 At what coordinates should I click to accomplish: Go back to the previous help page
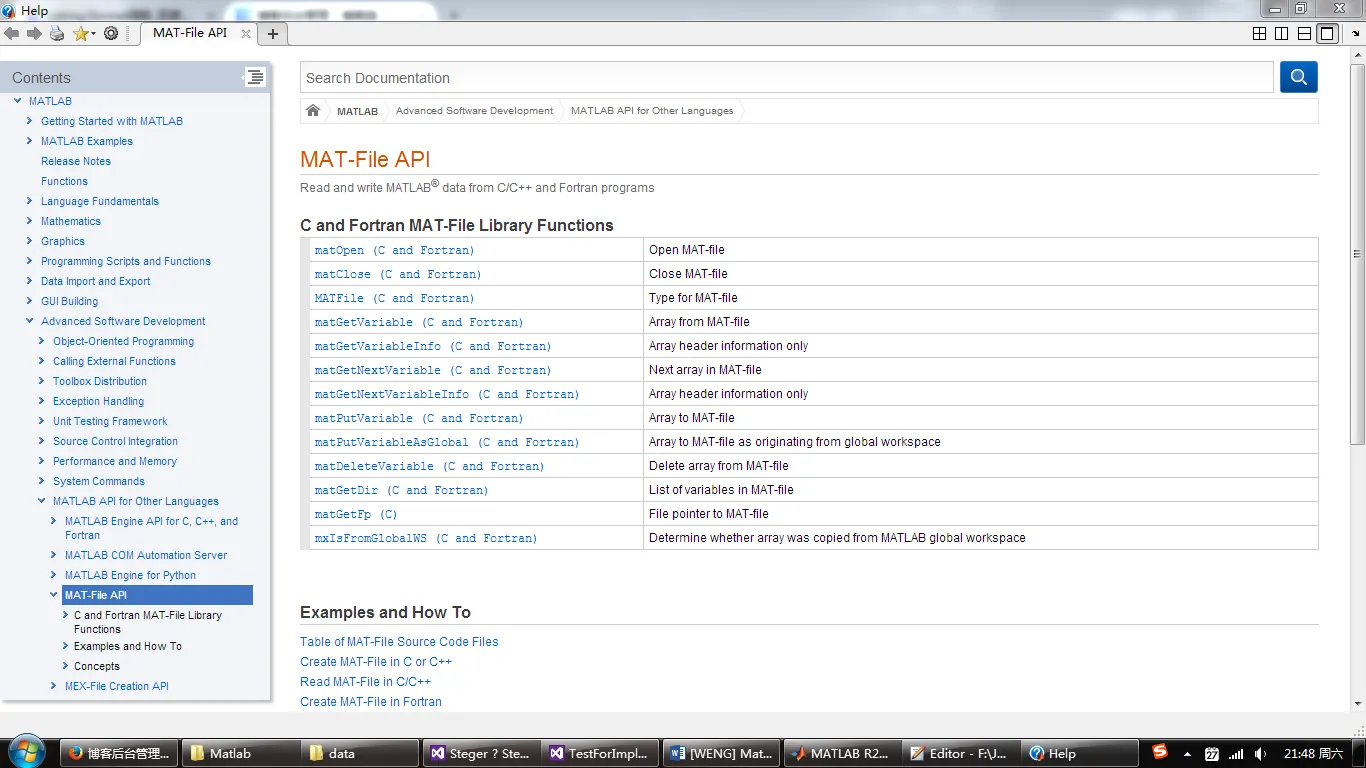click(x=12, y=33)
